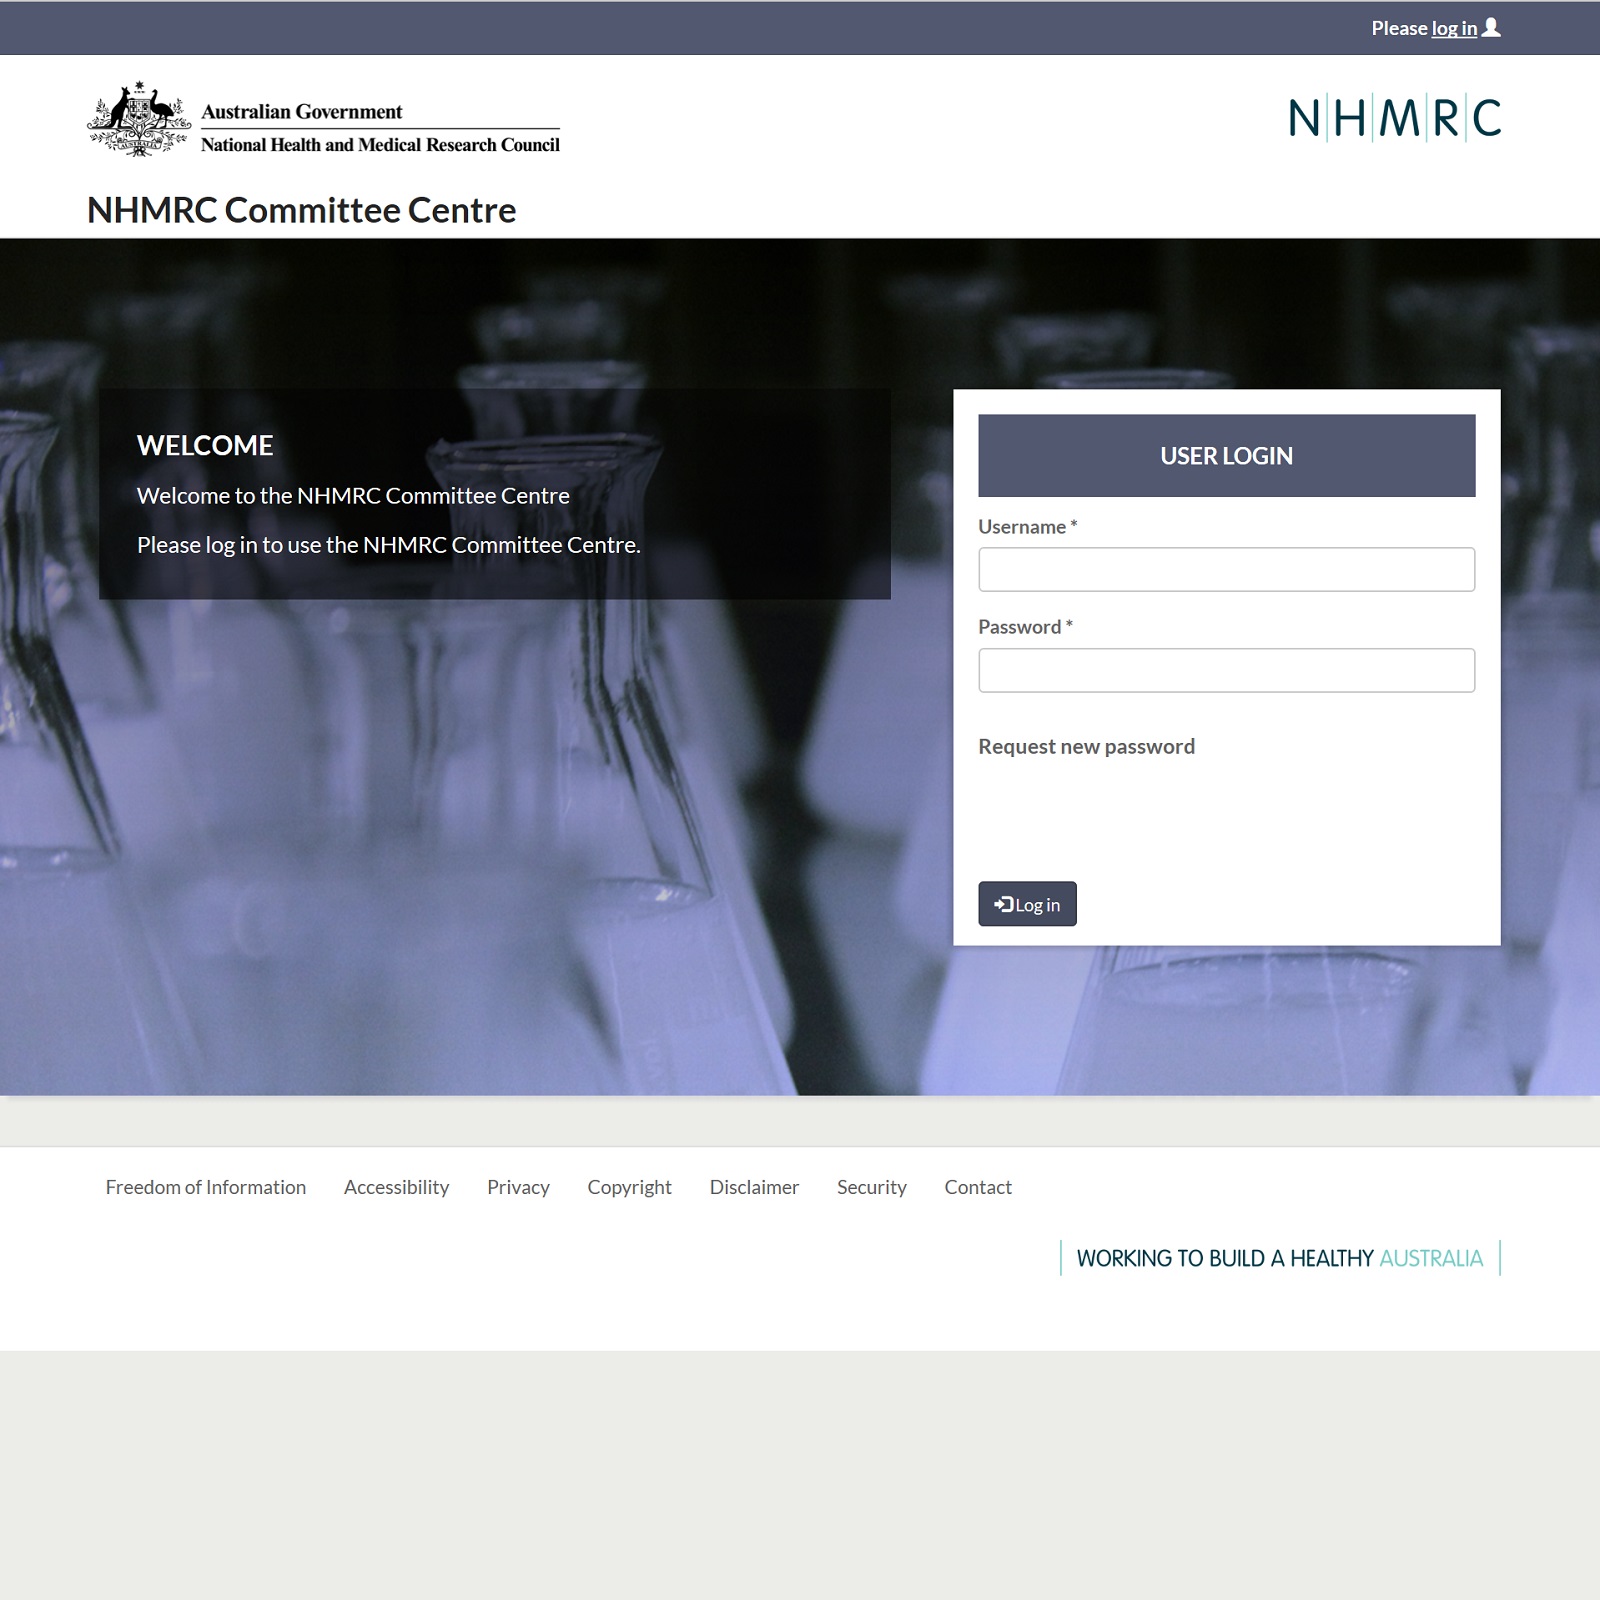Click the NHMRC Committee Centre site title
The width and height of the screenshot is (1600, 1600).
tap(302, 210)
